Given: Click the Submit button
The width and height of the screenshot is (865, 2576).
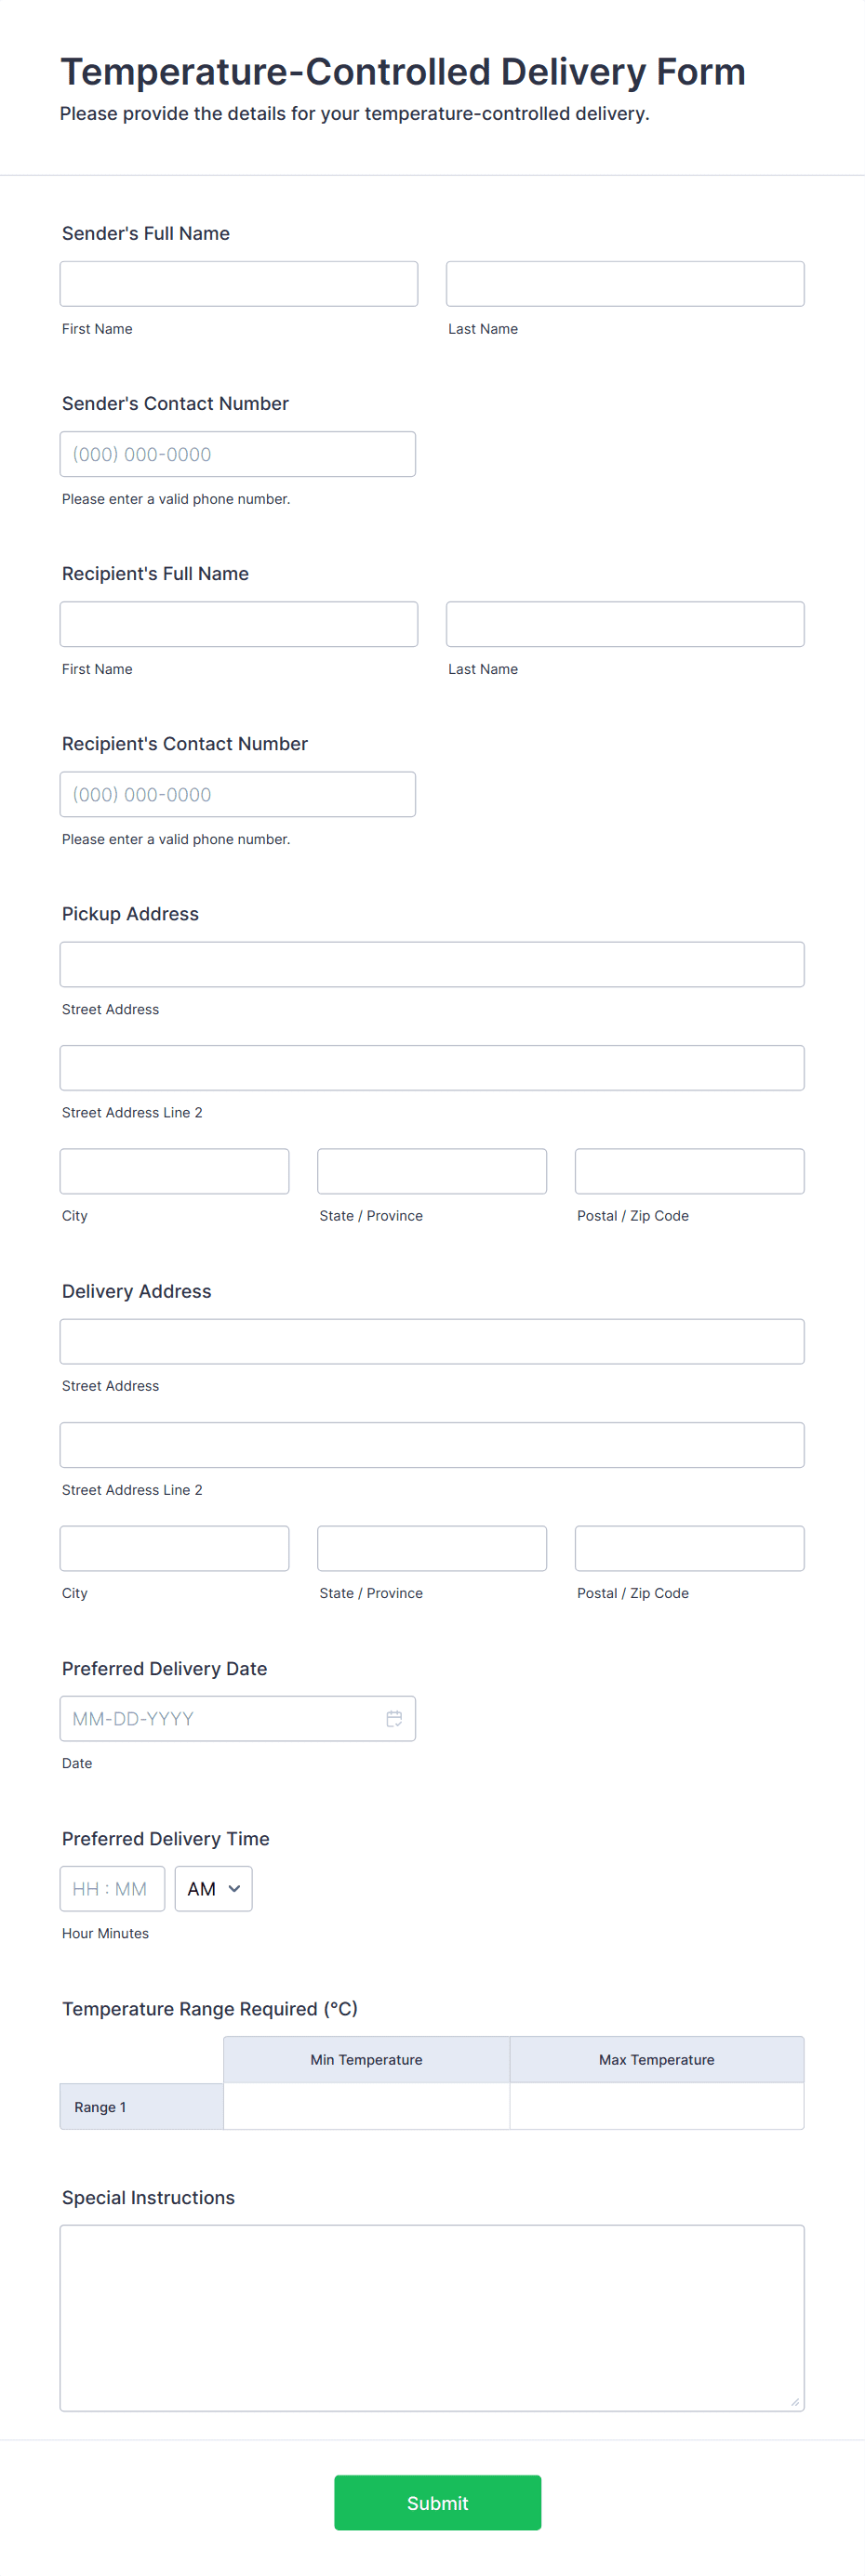Looking at the screenshot, I should pyautogui.click(x=437, y=2502).
